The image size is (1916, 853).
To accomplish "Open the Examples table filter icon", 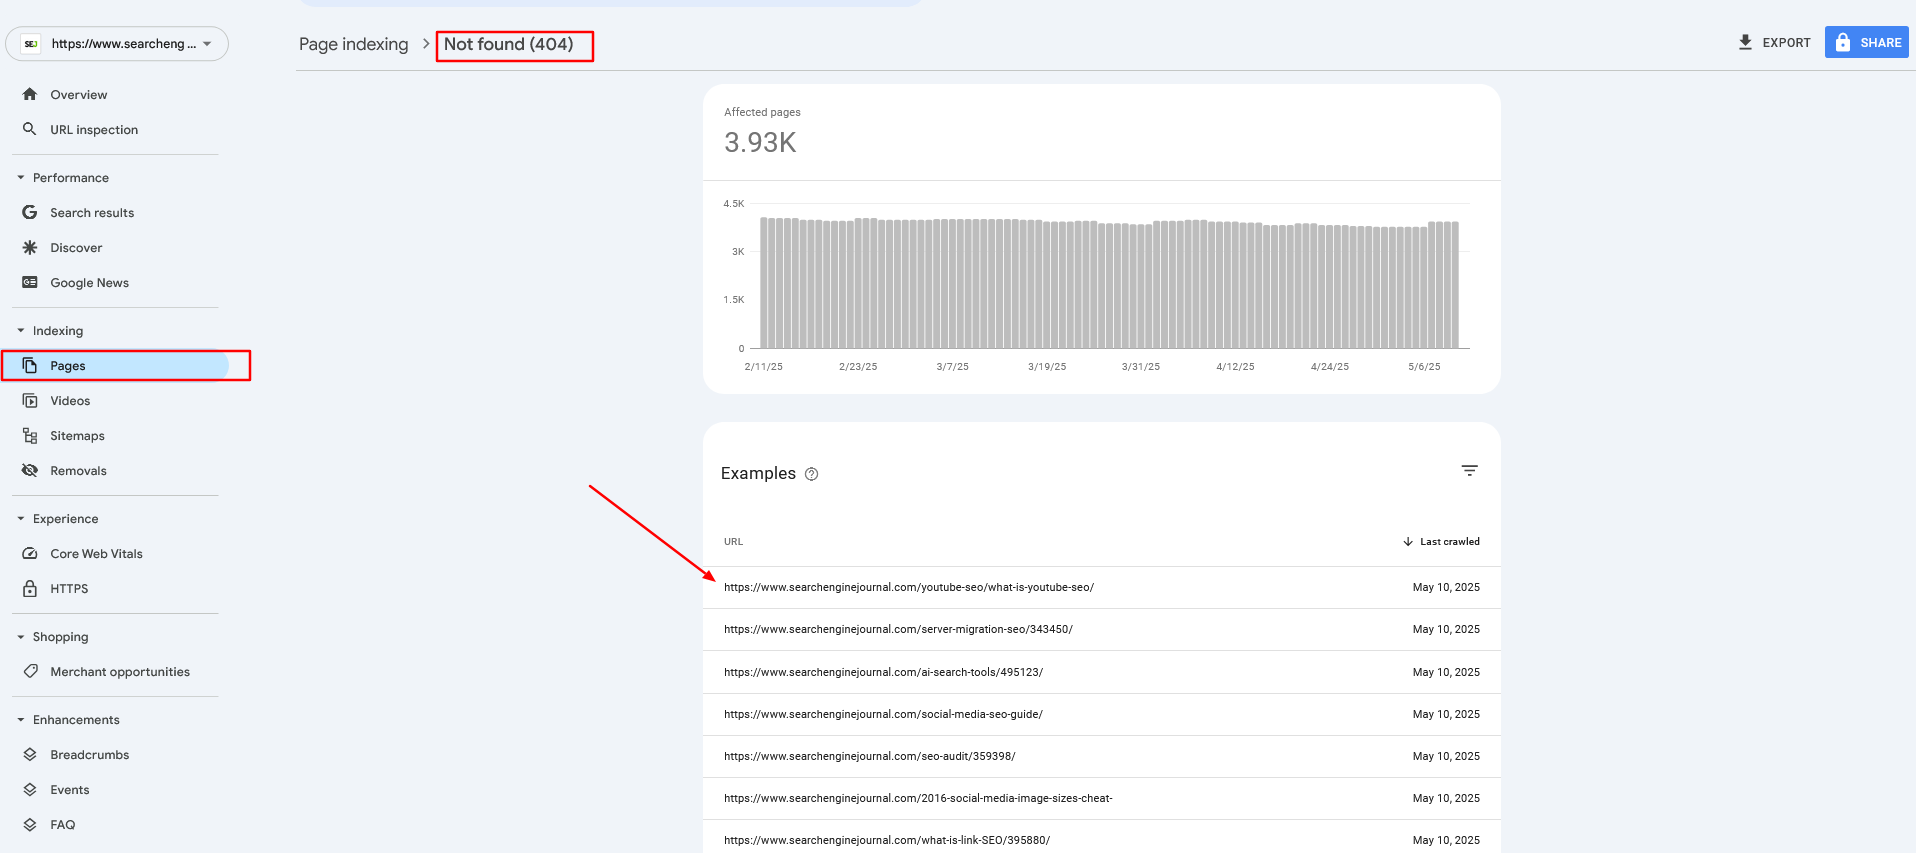I will pyautogui.click(x=1469, y=470).
